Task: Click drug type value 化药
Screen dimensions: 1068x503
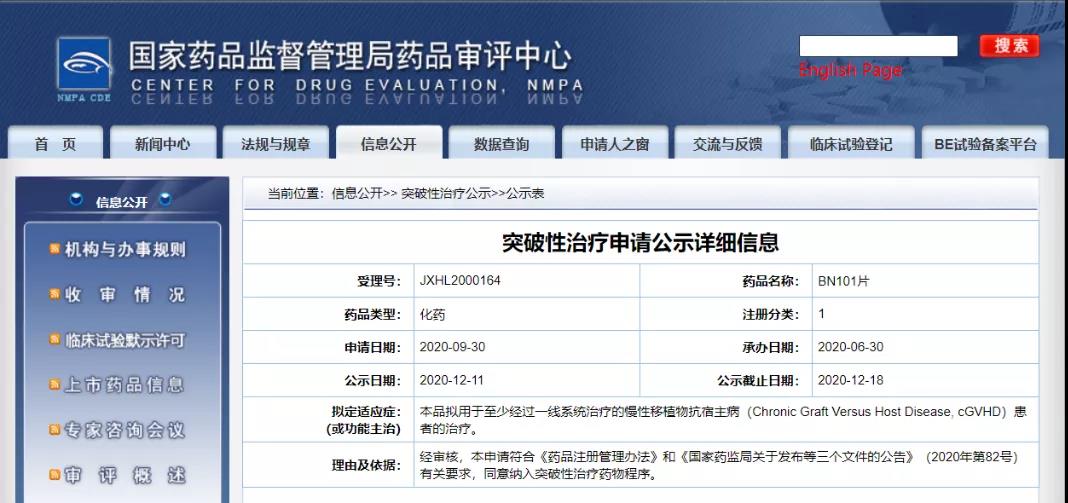Action: 433,314
